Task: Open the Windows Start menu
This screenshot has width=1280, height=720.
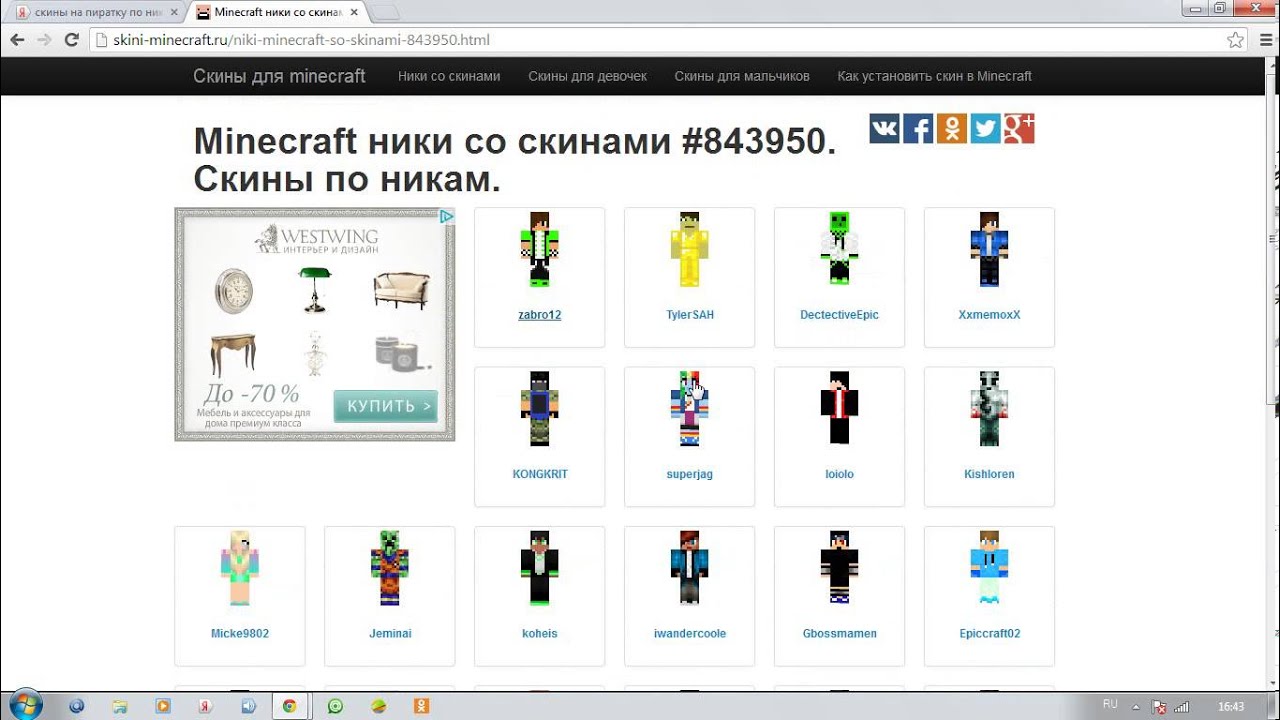Action: [24, 705]
